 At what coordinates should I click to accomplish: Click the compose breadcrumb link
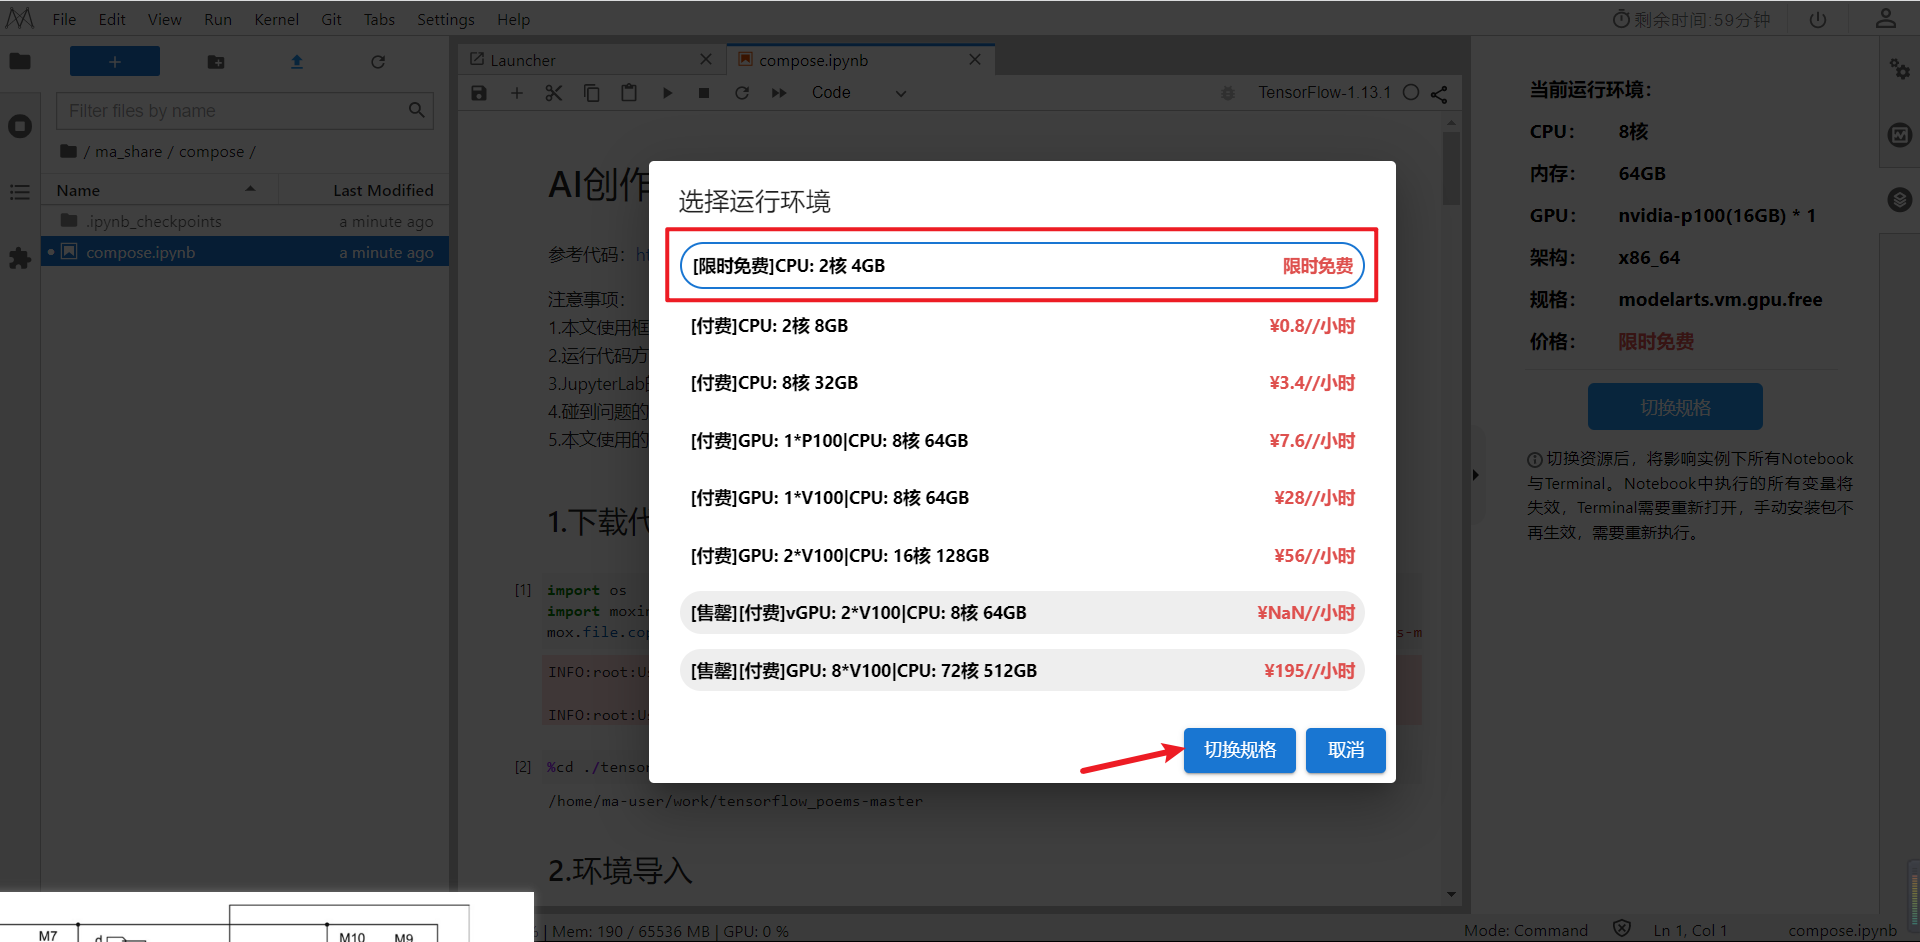tap(211, 152)
